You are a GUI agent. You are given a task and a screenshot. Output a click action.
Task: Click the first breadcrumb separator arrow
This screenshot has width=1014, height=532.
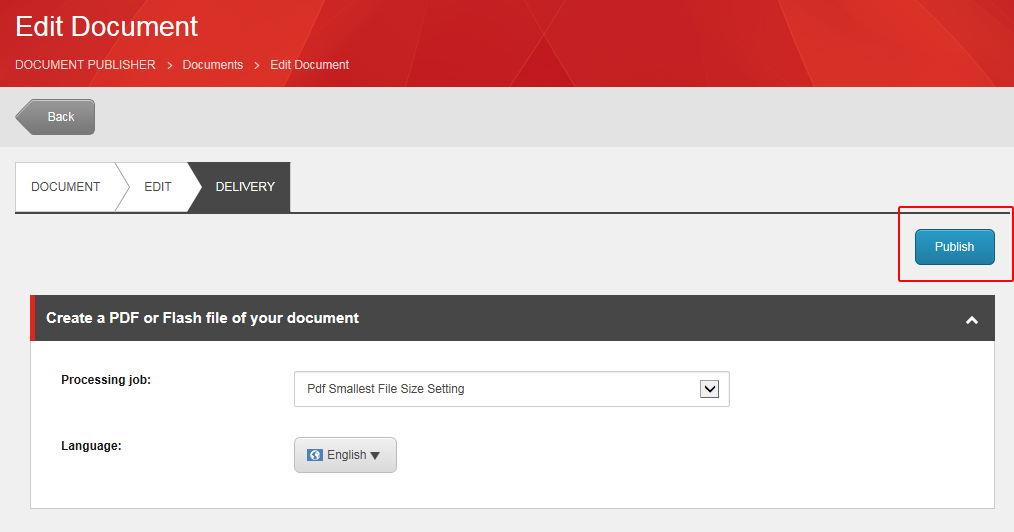pyautogui.click(x=169, y=65)
